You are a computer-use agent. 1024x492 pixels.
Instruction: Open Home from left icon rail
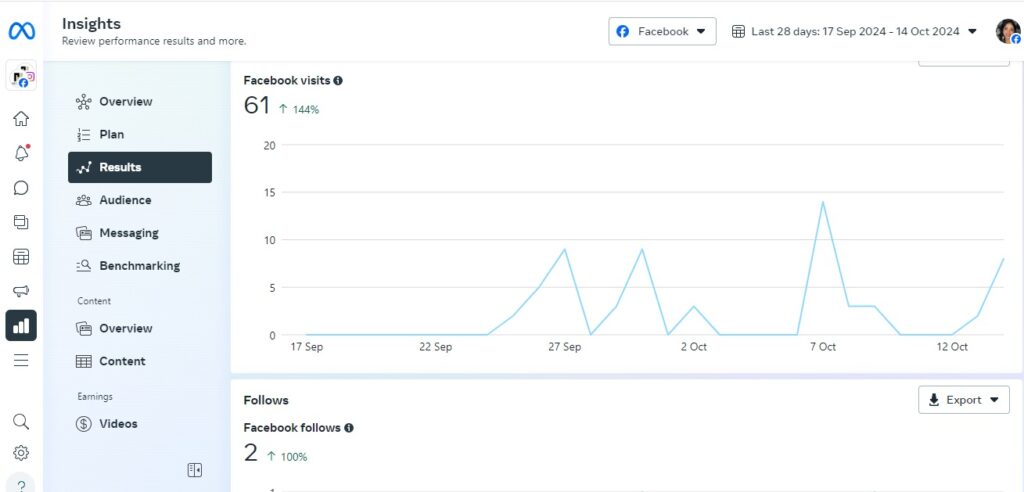[21, 119]
